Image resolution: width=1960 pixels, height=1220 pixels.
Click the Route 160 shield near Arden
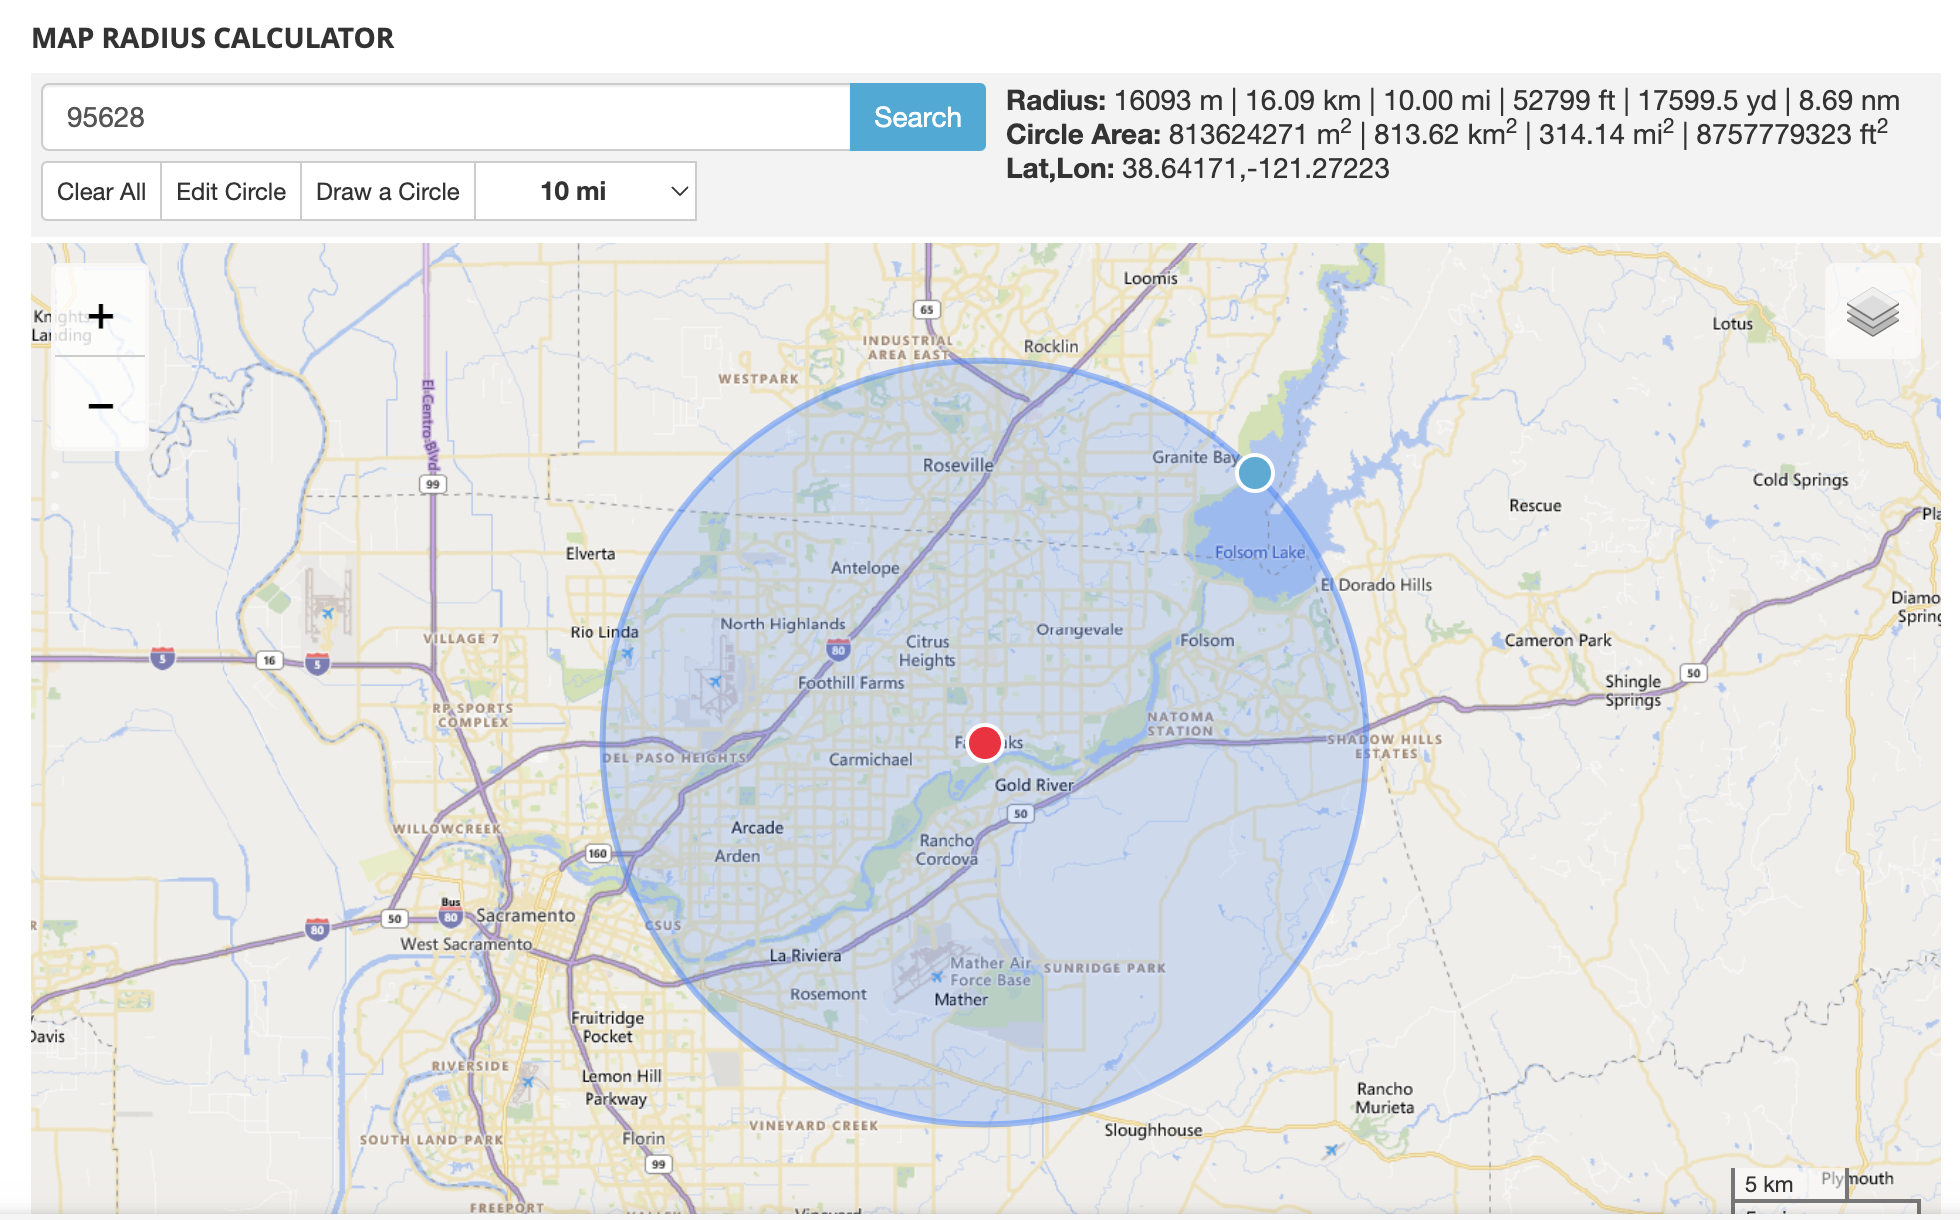(x=597, y=853)
